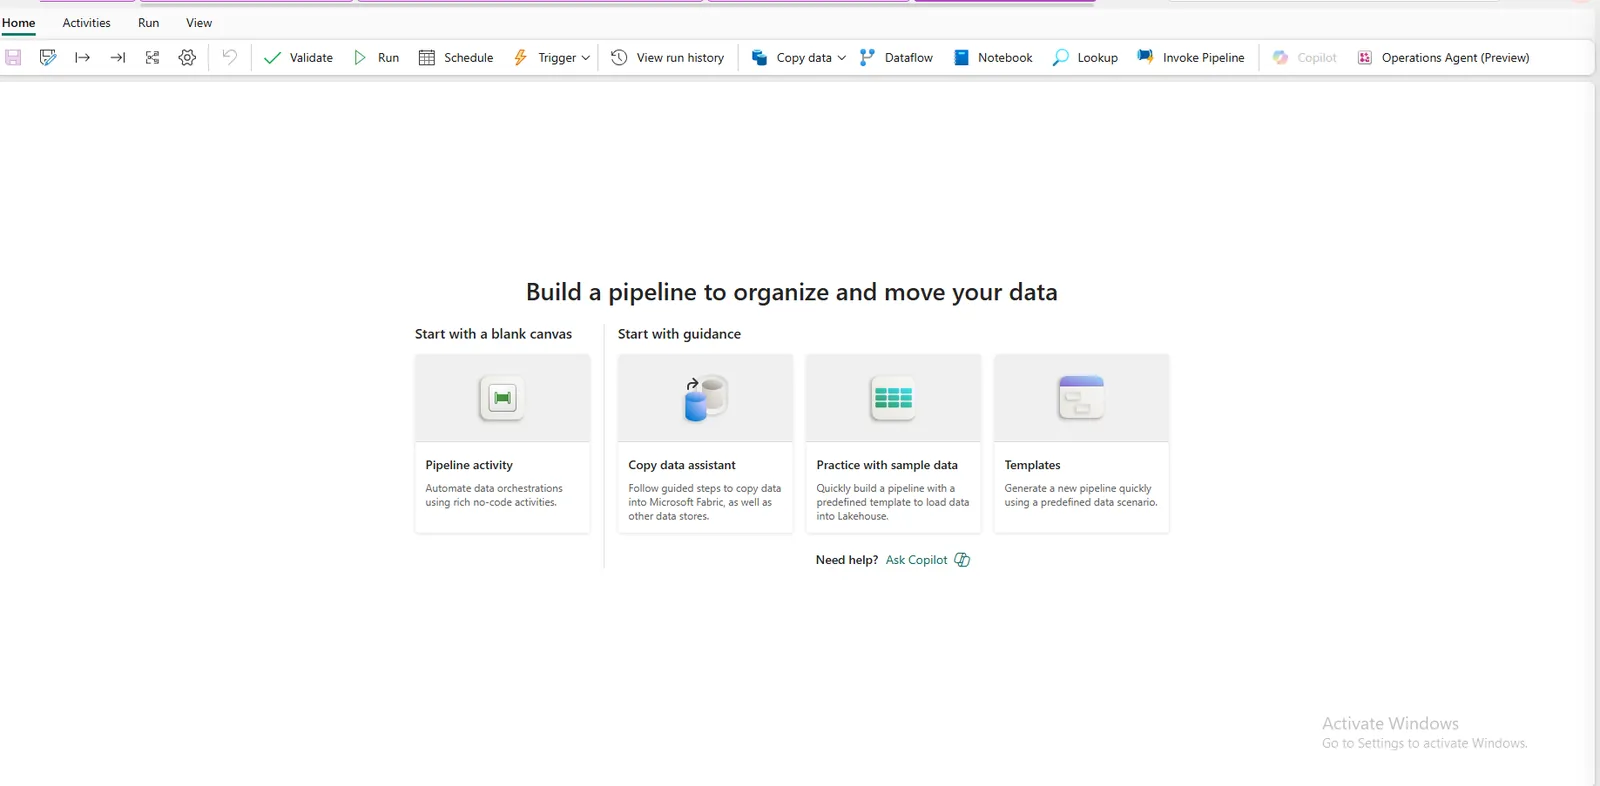The width and height of the screenshot is (1600, 786).
Task: Click 'Follow guided steps to copy data' text
Action: point(704,502)
